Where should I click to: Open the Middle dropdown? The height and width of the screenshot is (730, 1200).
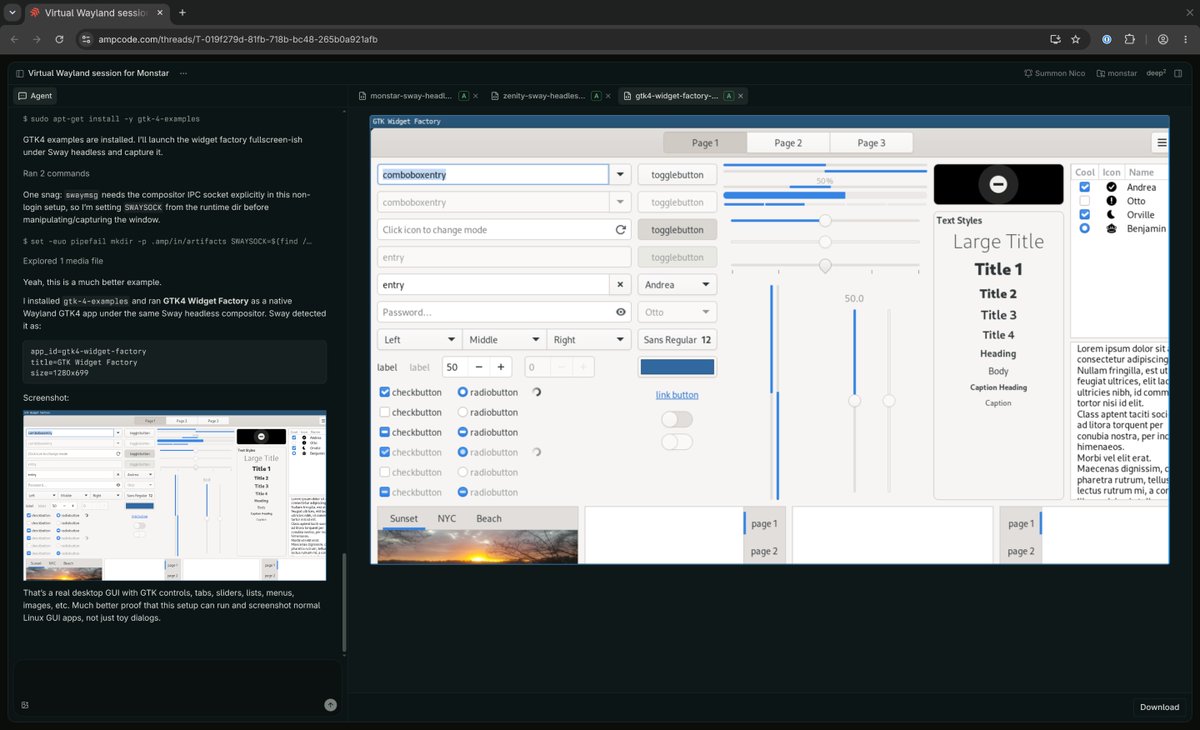coord(504,340)
